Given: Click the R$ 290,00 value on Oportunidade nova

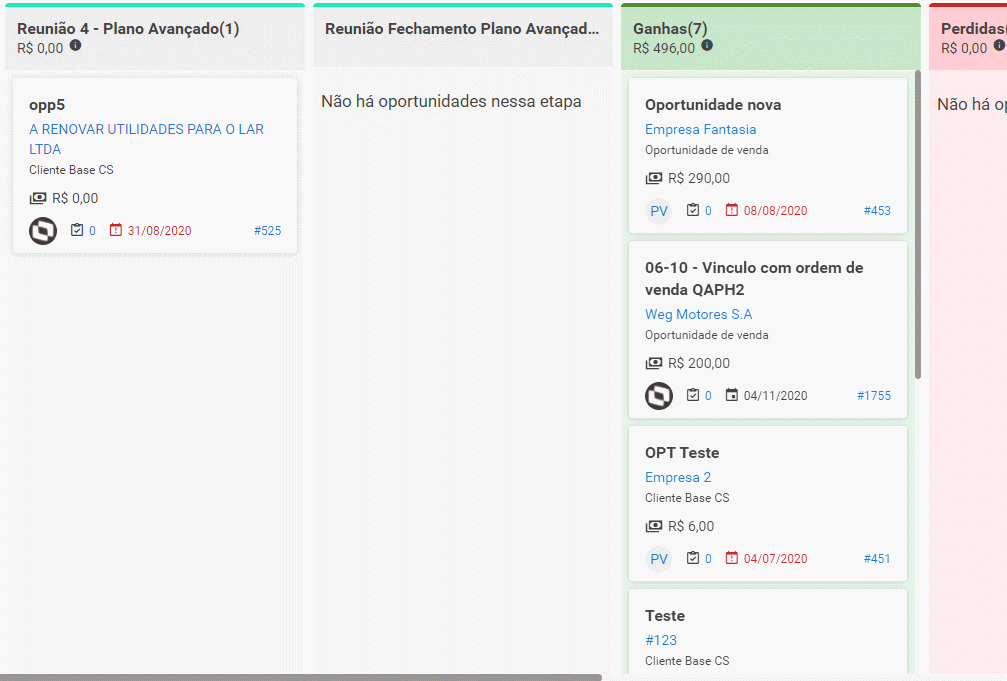Looking at the screenshot, I should click(x=699, y=178).
